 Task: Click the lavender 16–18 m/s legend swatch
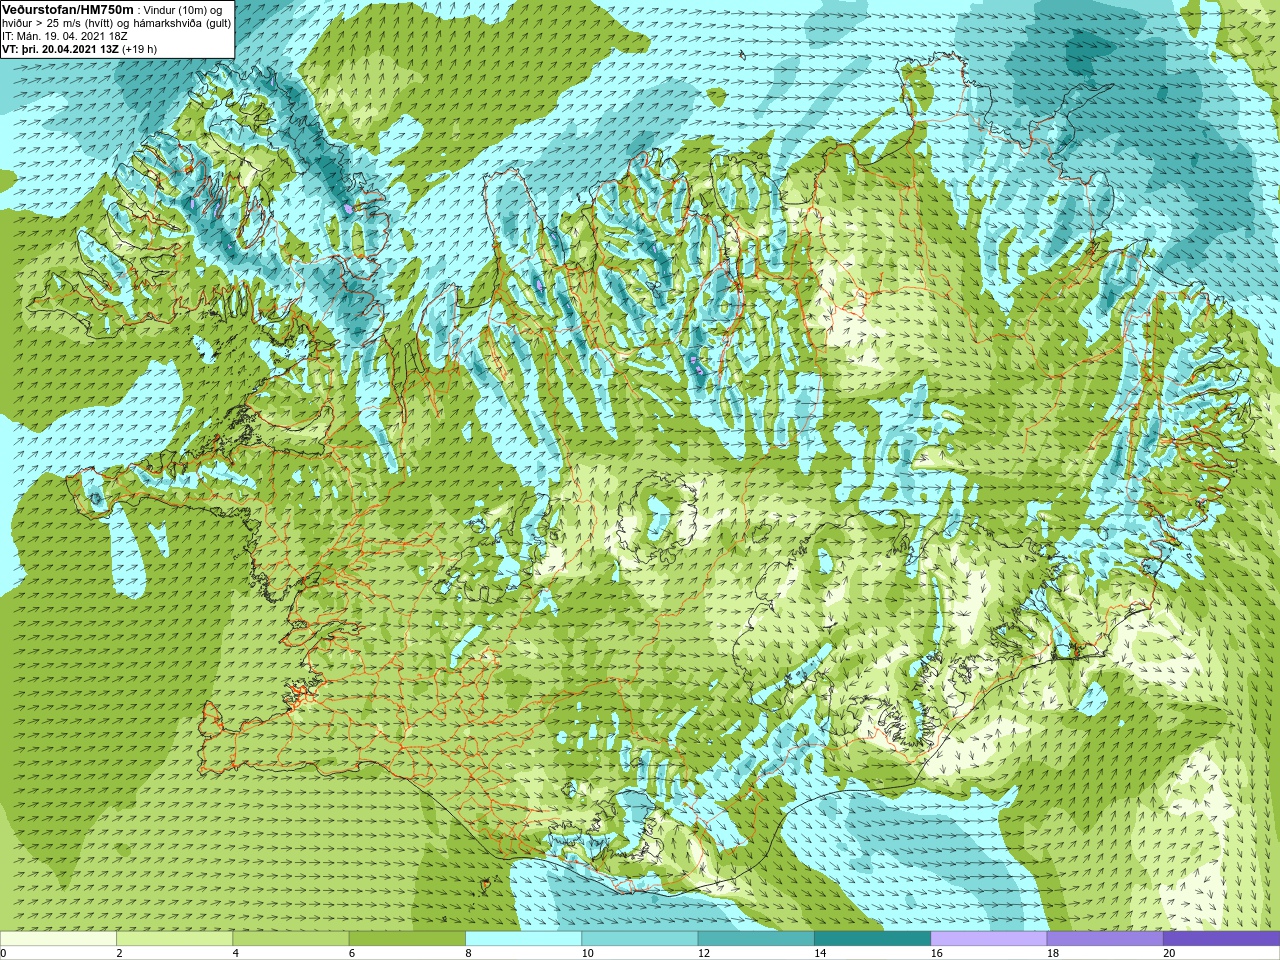tap(988, 939)
